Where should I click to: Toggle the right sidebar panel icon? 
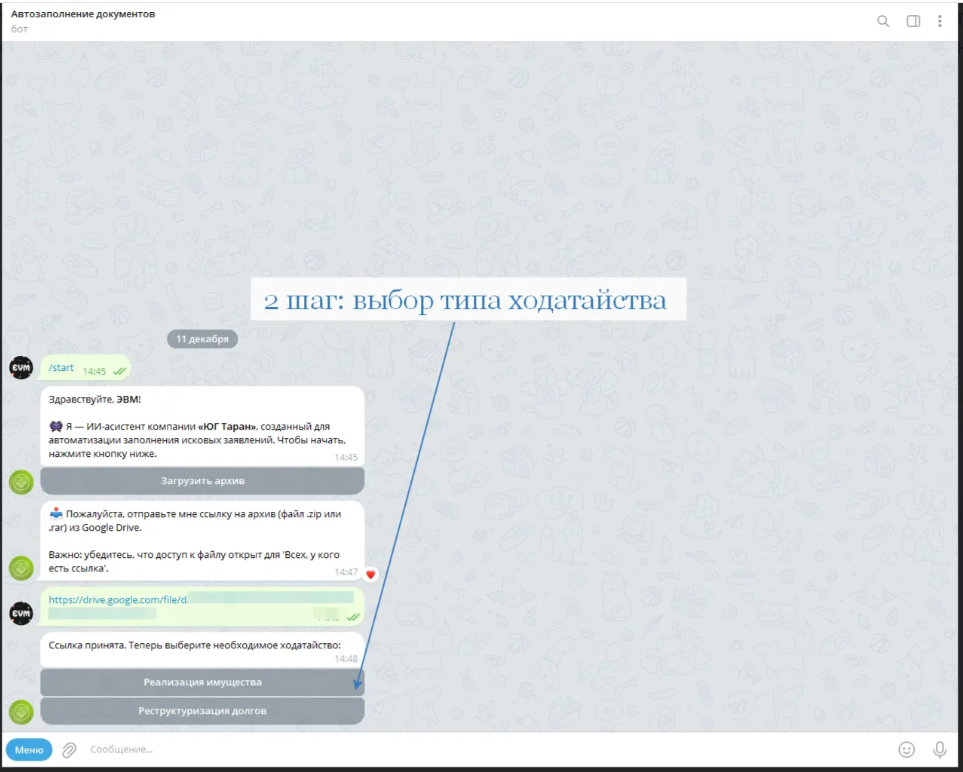913,21
